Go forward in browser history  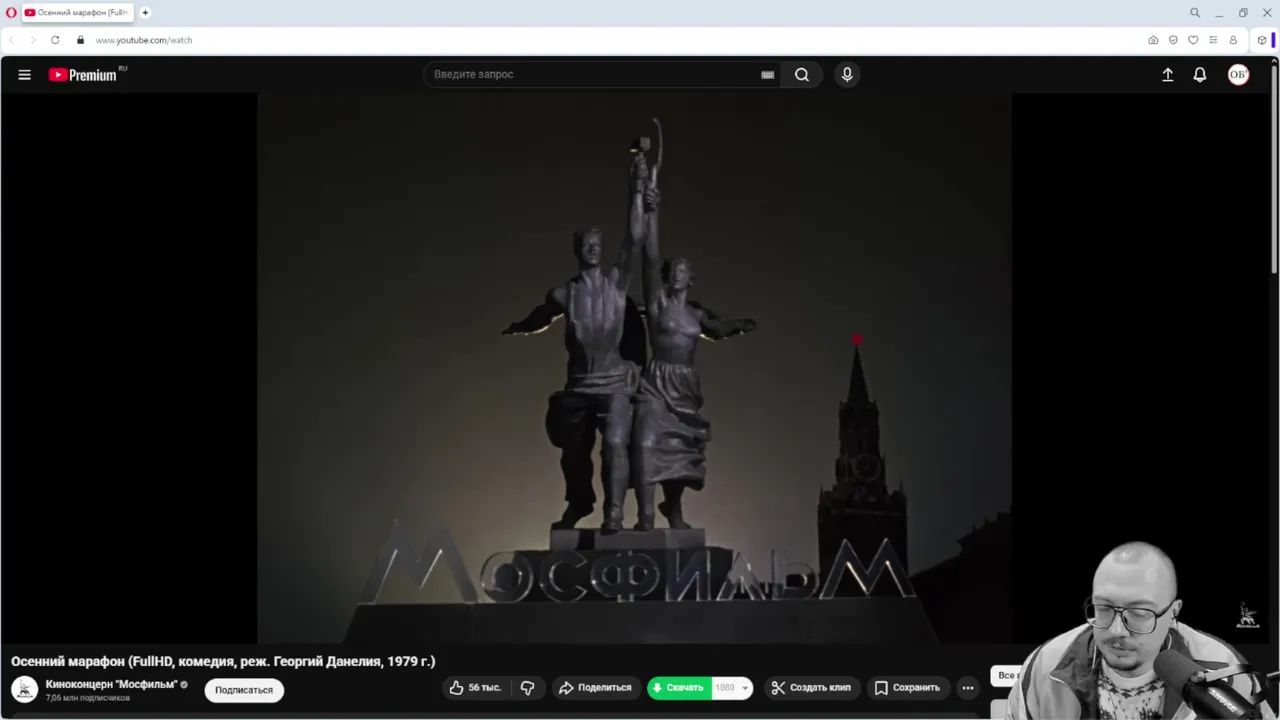[32, 40]
